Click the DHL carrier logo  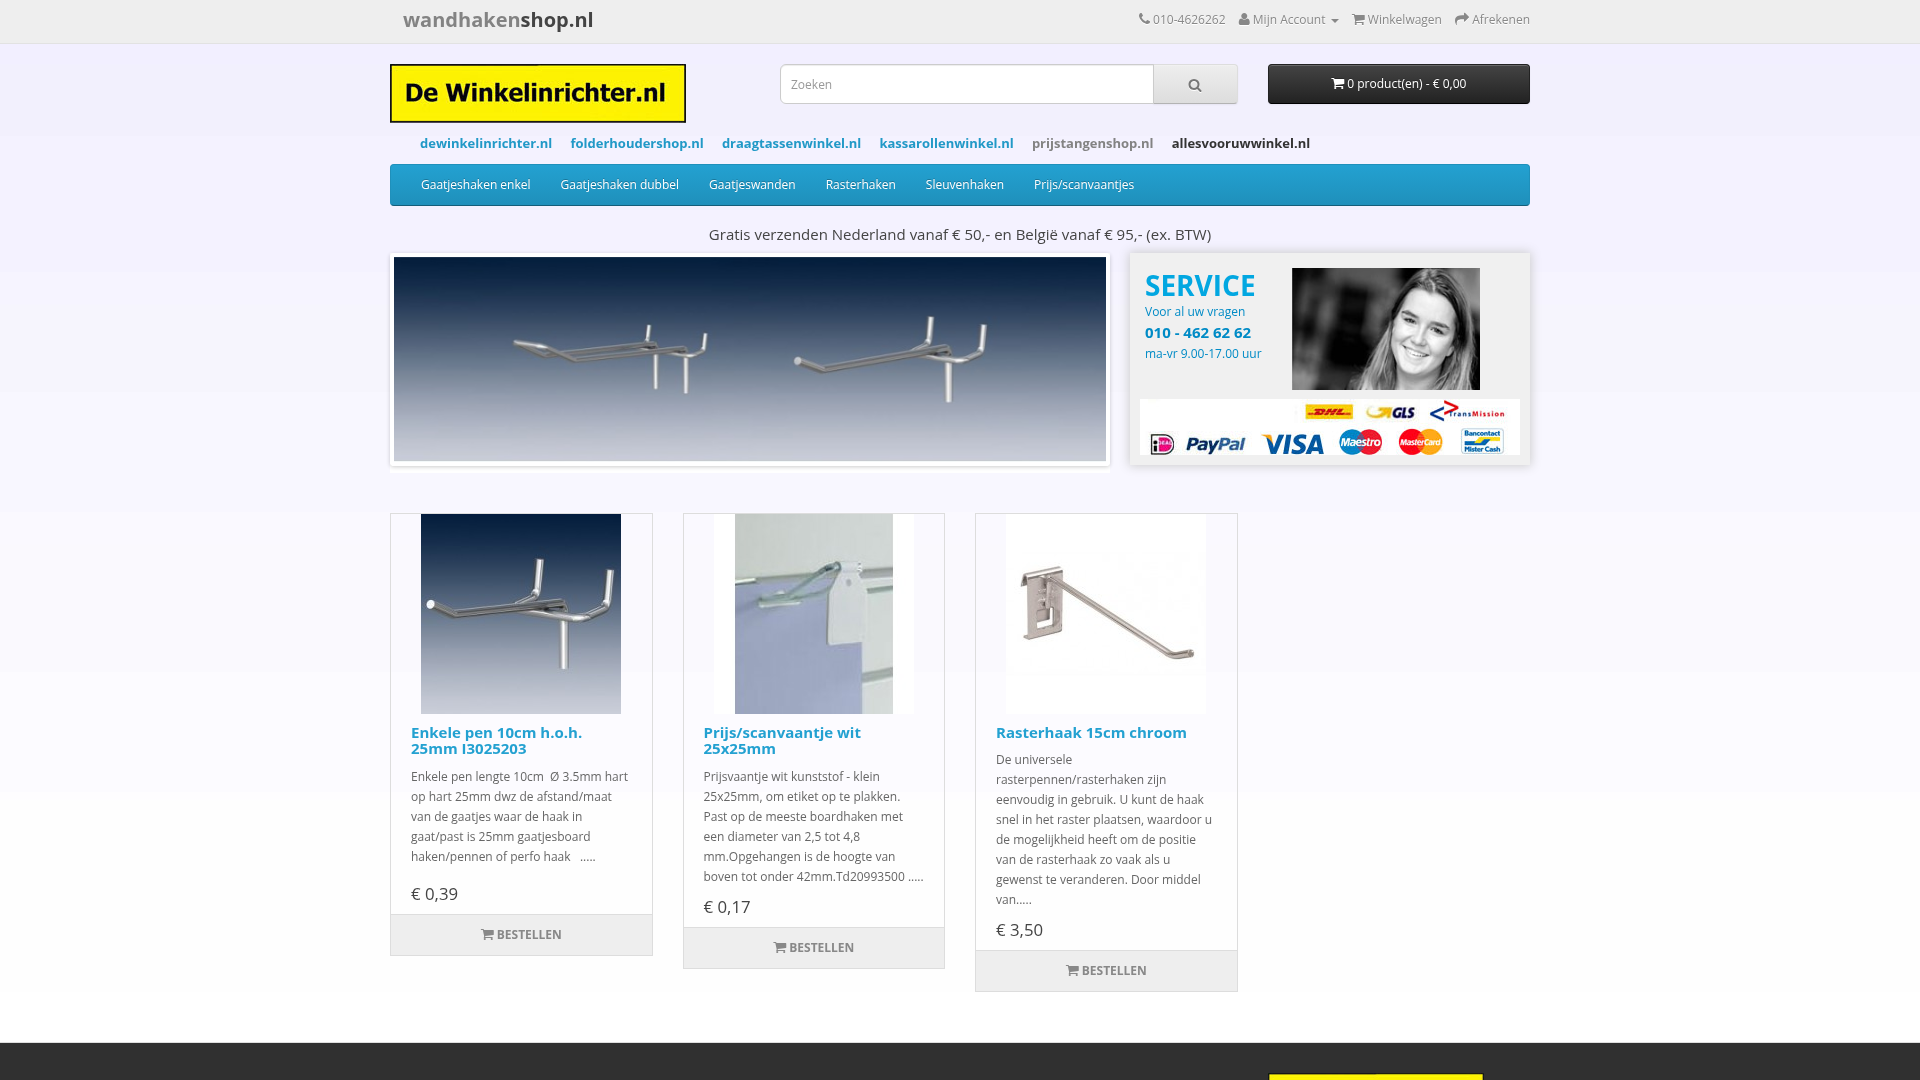1329,412
